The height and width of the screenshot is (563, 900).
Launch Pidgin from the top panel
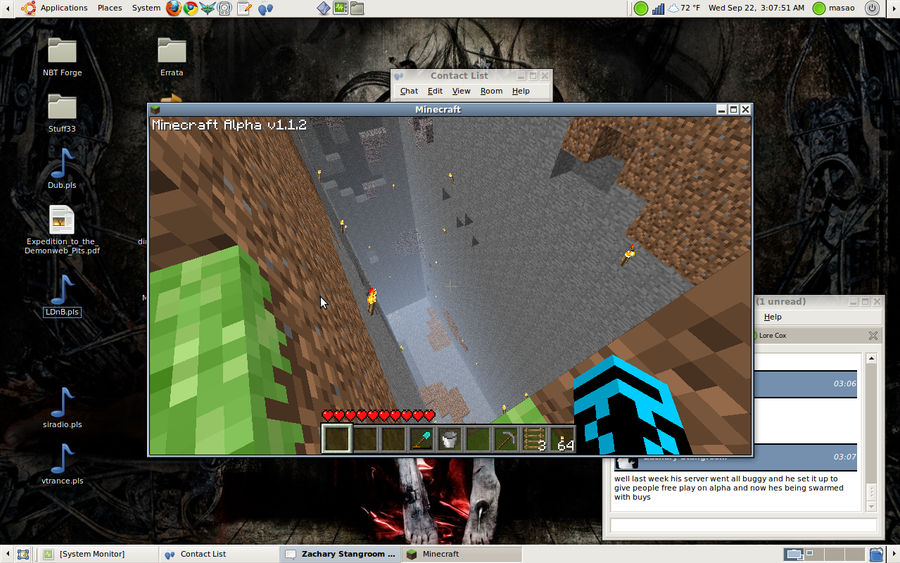[x=265, y=8]
